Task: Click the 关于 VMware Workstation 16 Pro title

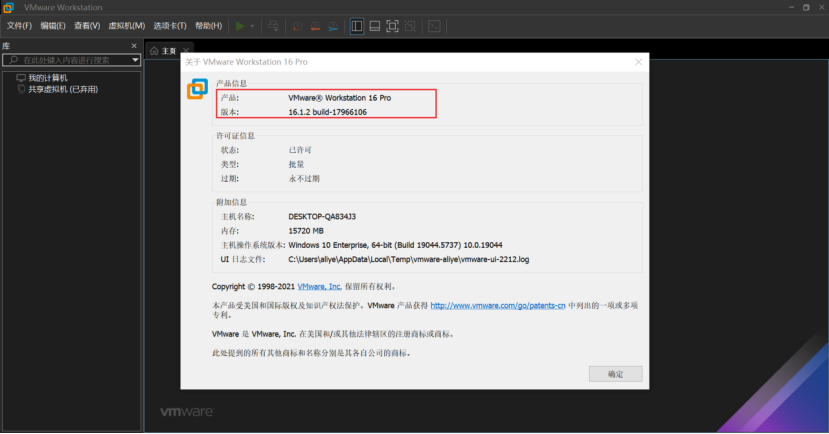Action: point(246,62)
